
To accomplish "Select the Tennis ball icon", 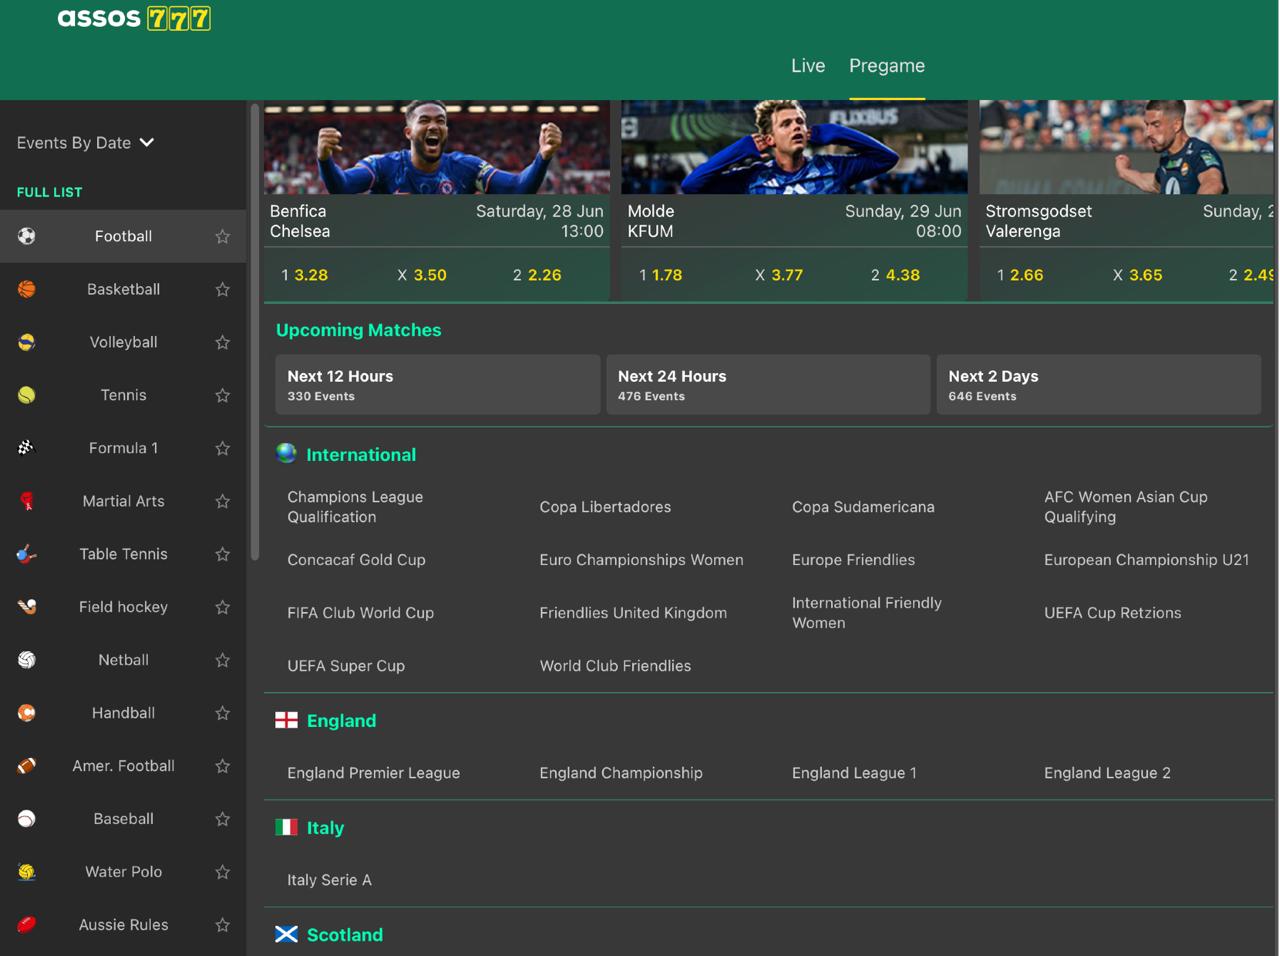I will click(27, 395).
